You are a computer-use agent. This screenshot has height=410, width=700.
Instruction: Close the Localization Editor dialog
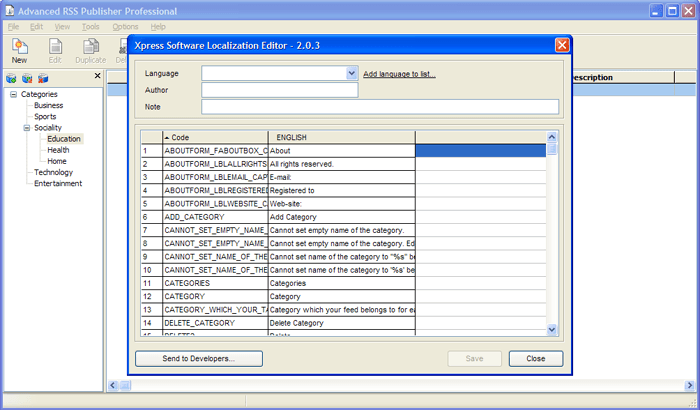pyautogui.click(x=562, y=45)
